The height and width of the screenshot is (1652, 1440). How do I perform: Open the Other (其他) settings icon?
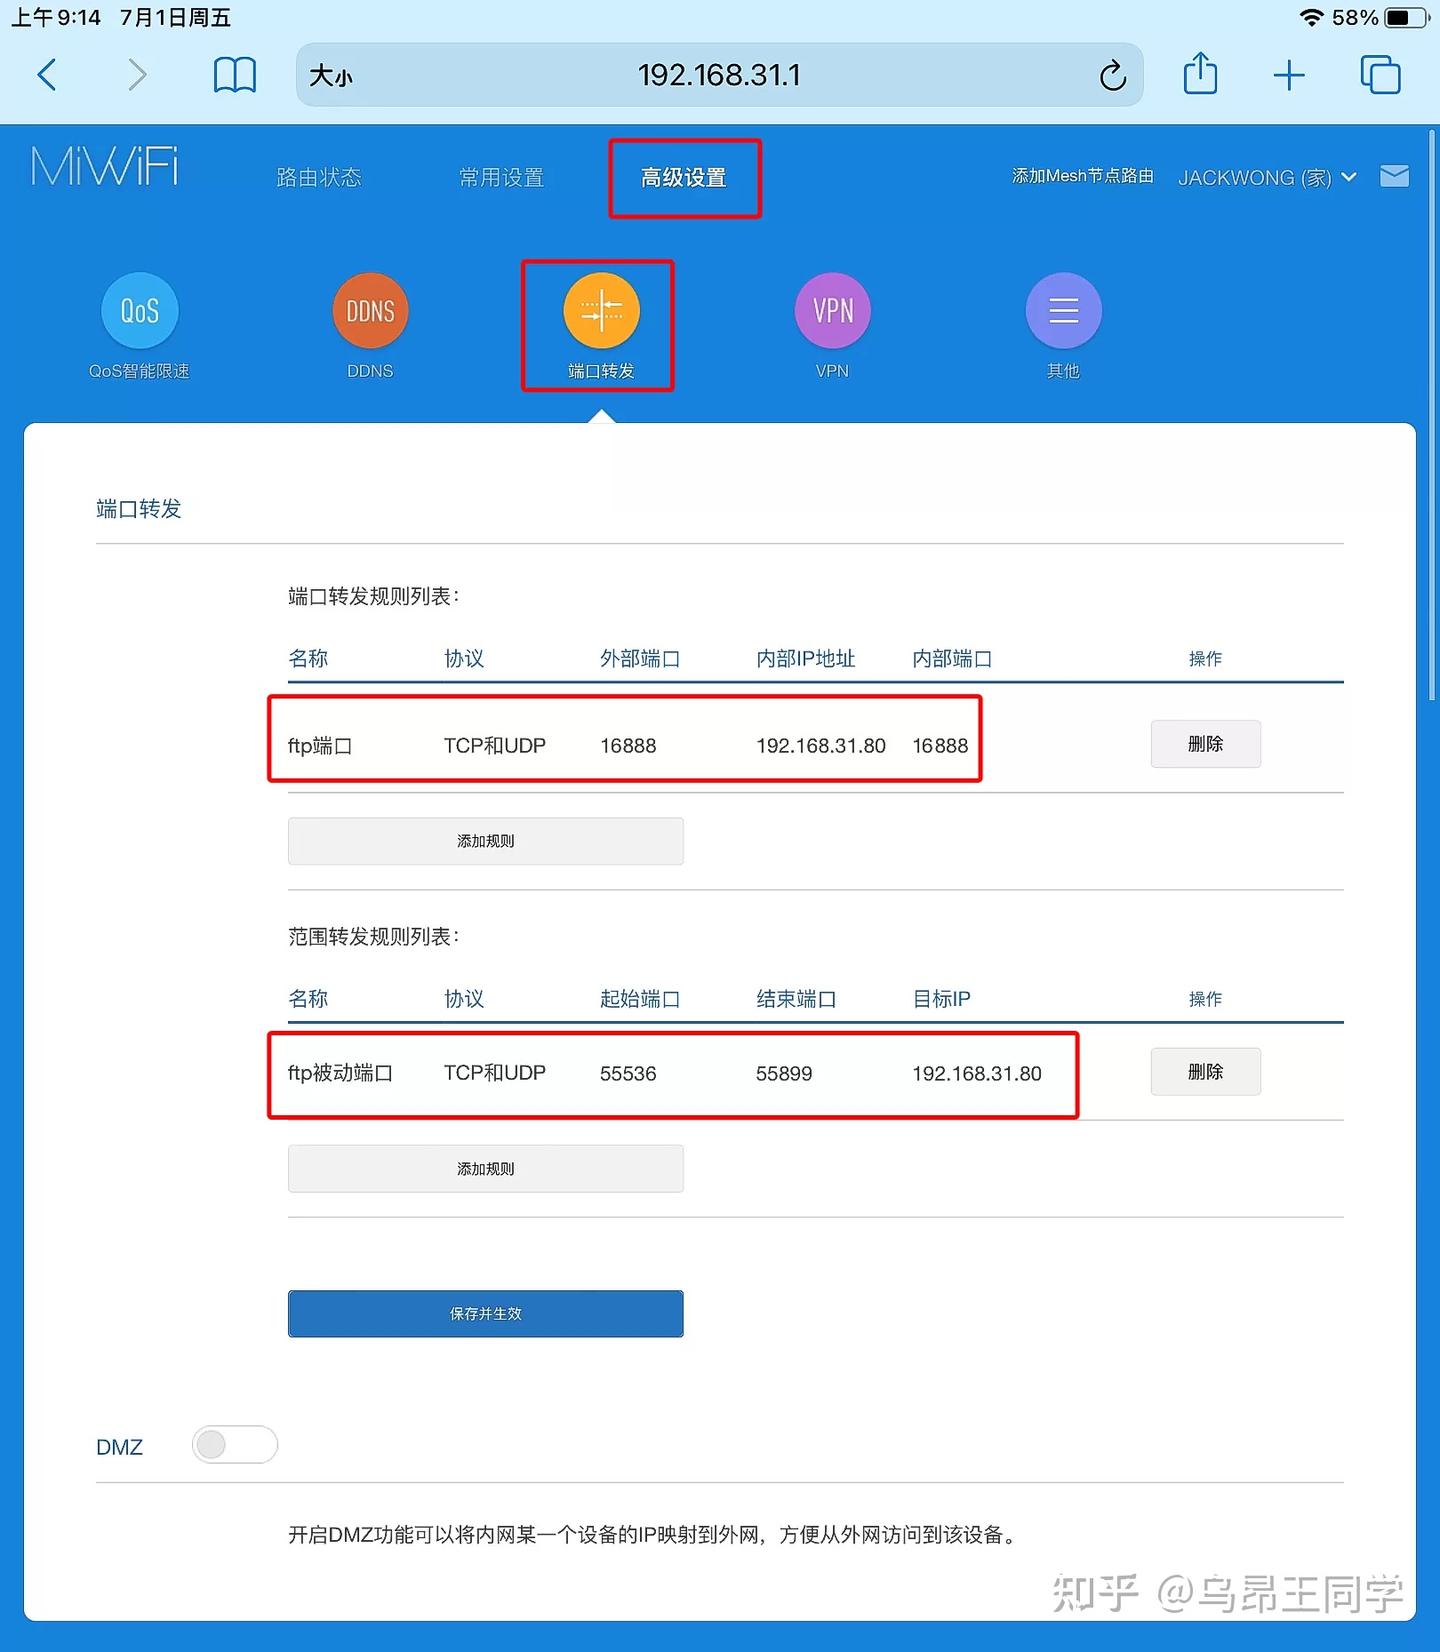(1063, 311)
